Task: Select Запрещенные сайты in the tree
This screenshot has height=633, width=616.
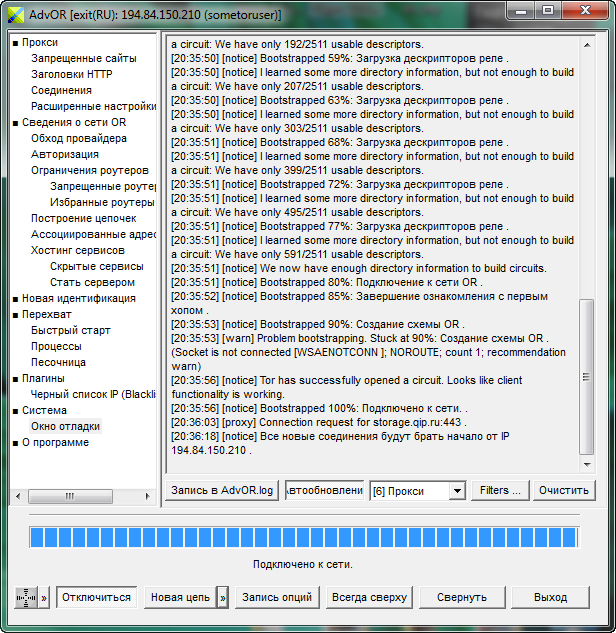Action: (83, 59)
